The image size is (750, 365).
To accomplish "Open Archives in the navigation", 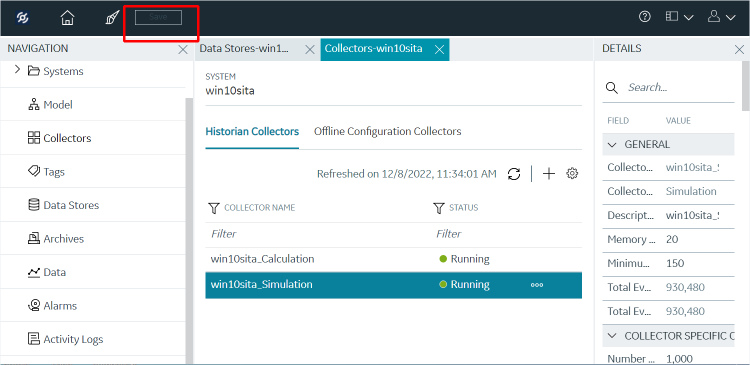I will [56, 239].
